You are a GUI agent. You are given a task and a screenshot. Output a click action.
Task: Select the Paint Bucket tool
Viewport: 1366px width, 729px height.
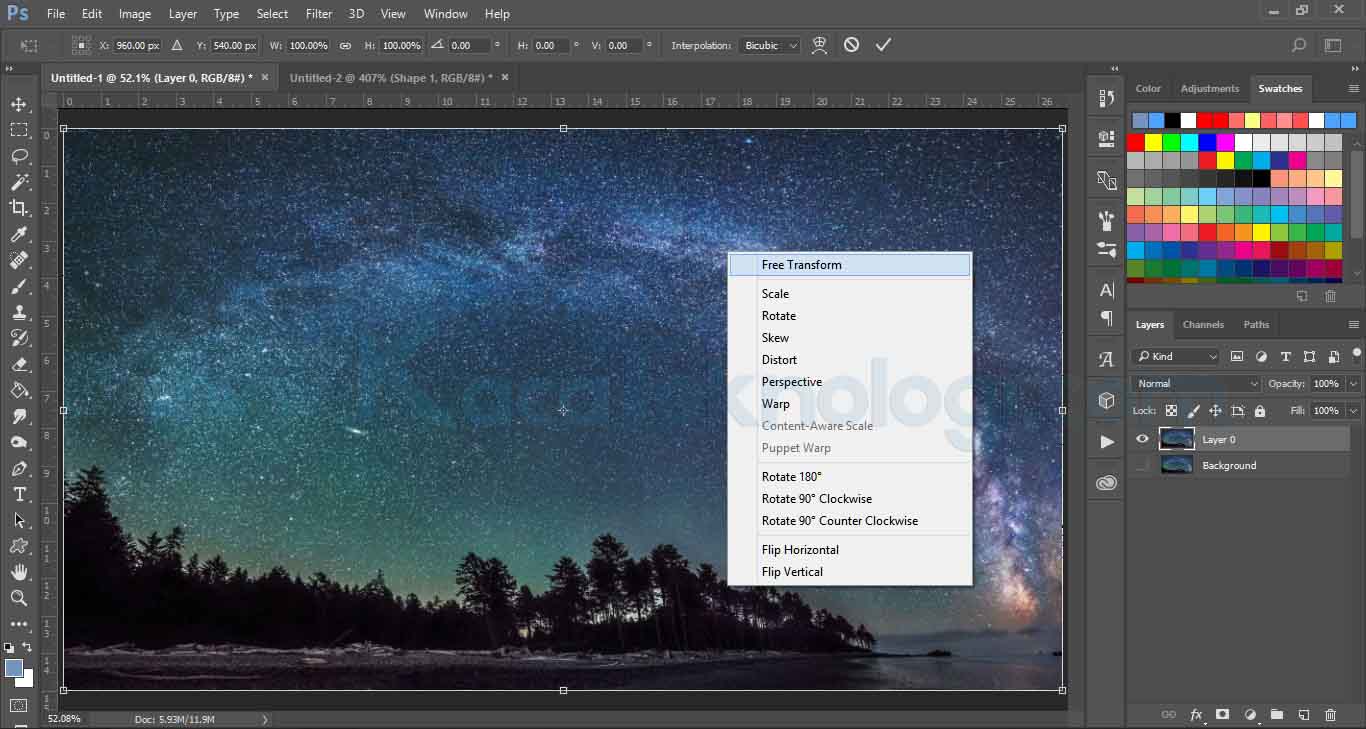pyautogui.click(x=19, y=390)
